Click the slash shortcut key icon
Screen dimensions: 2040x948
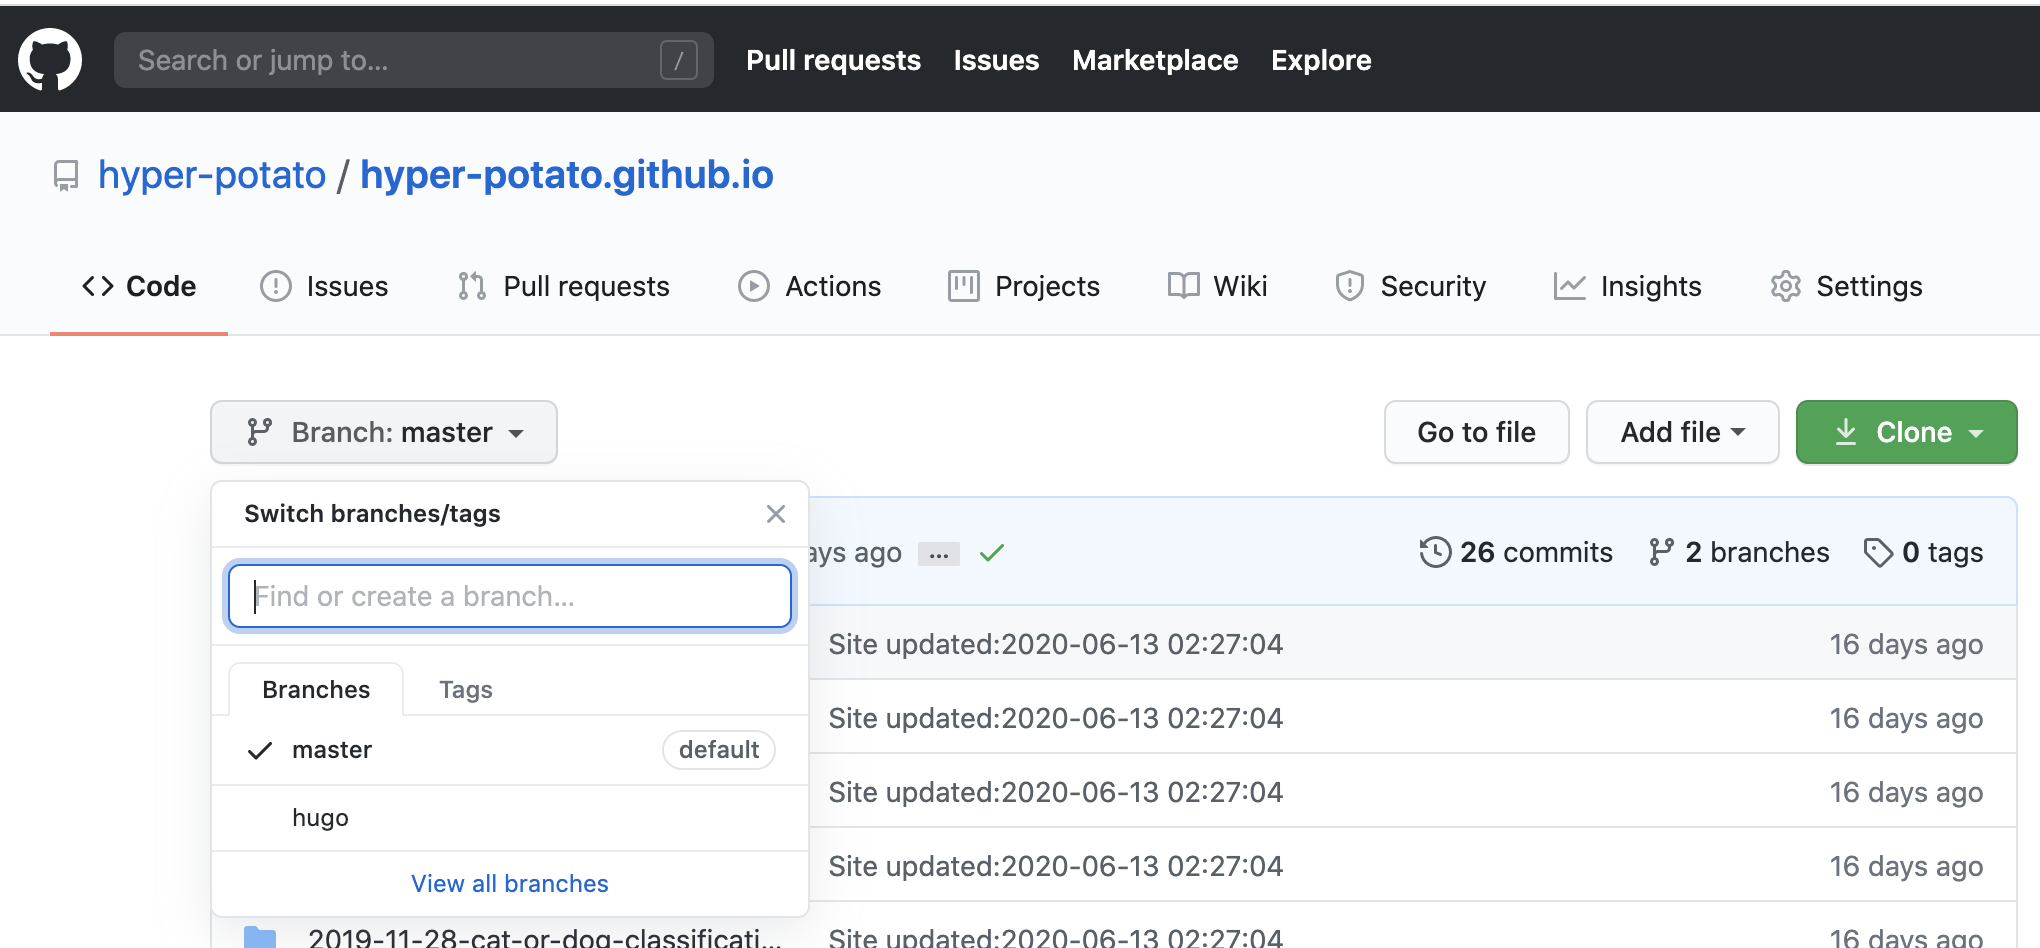[x=678, y=60]
